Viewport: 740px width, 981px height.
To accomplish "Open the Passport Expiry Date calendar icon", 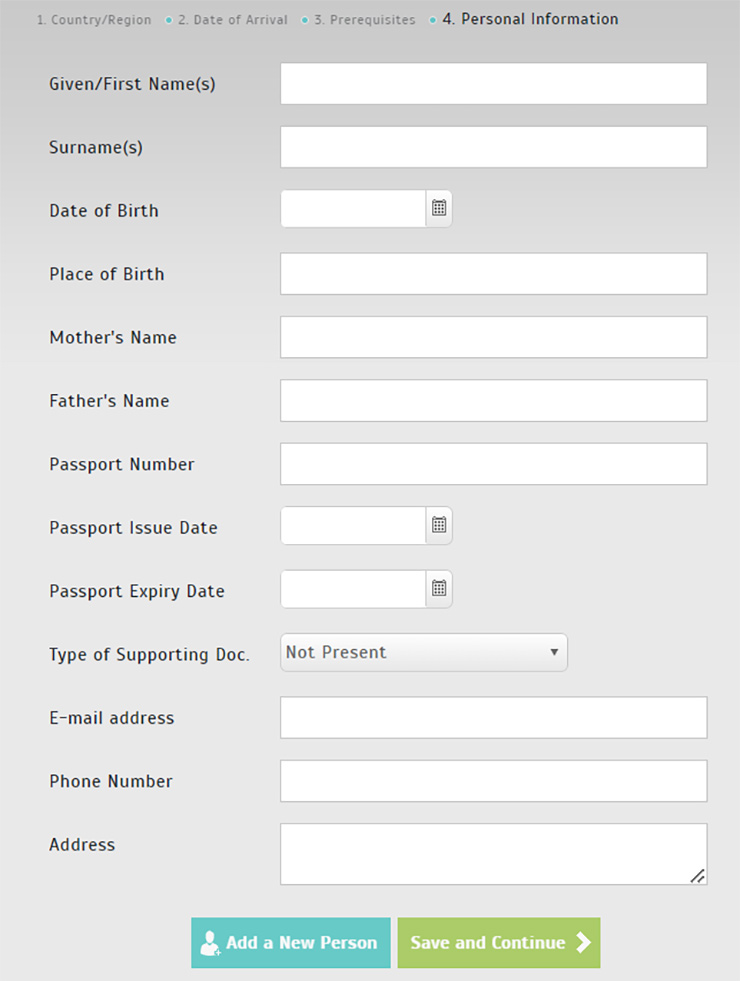I will [439, 589].
